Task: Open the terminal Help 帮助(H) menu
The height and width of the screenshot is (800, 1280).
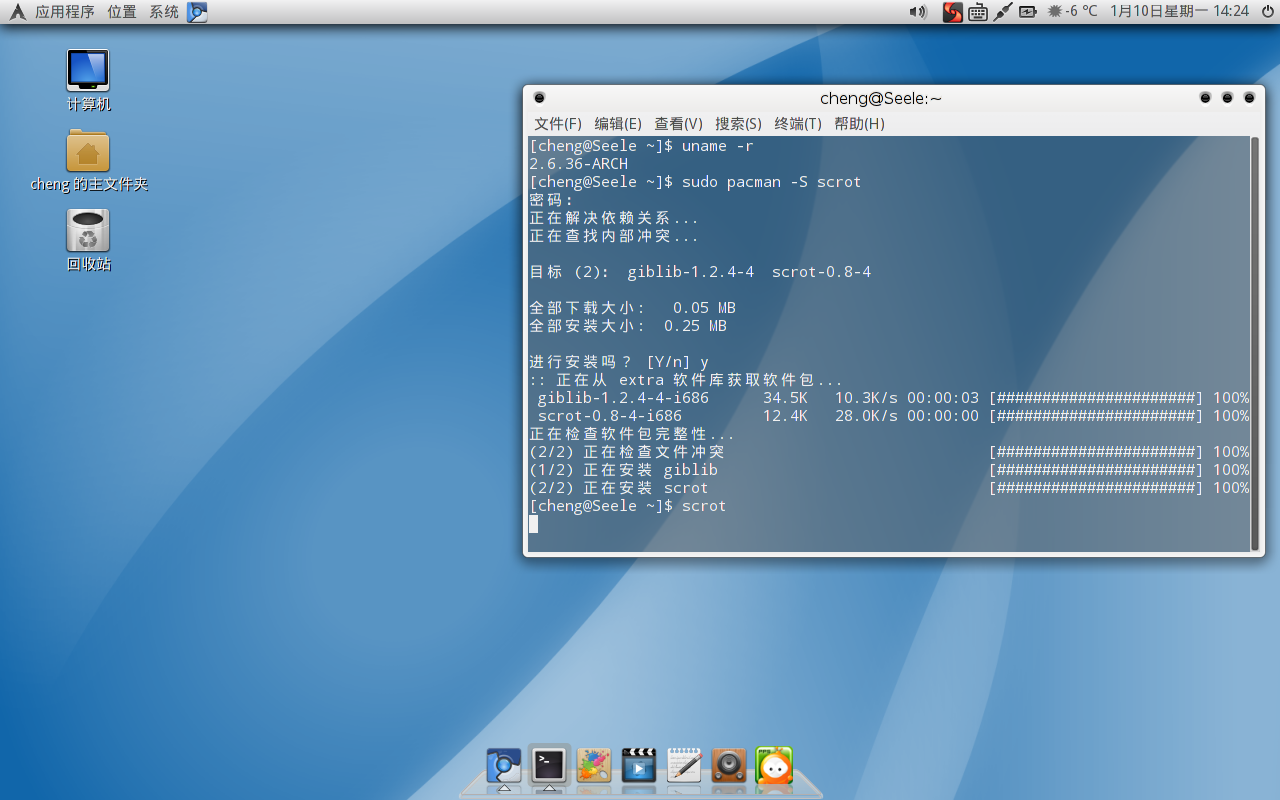Action: pyautogui.click(x=859, y=124)
